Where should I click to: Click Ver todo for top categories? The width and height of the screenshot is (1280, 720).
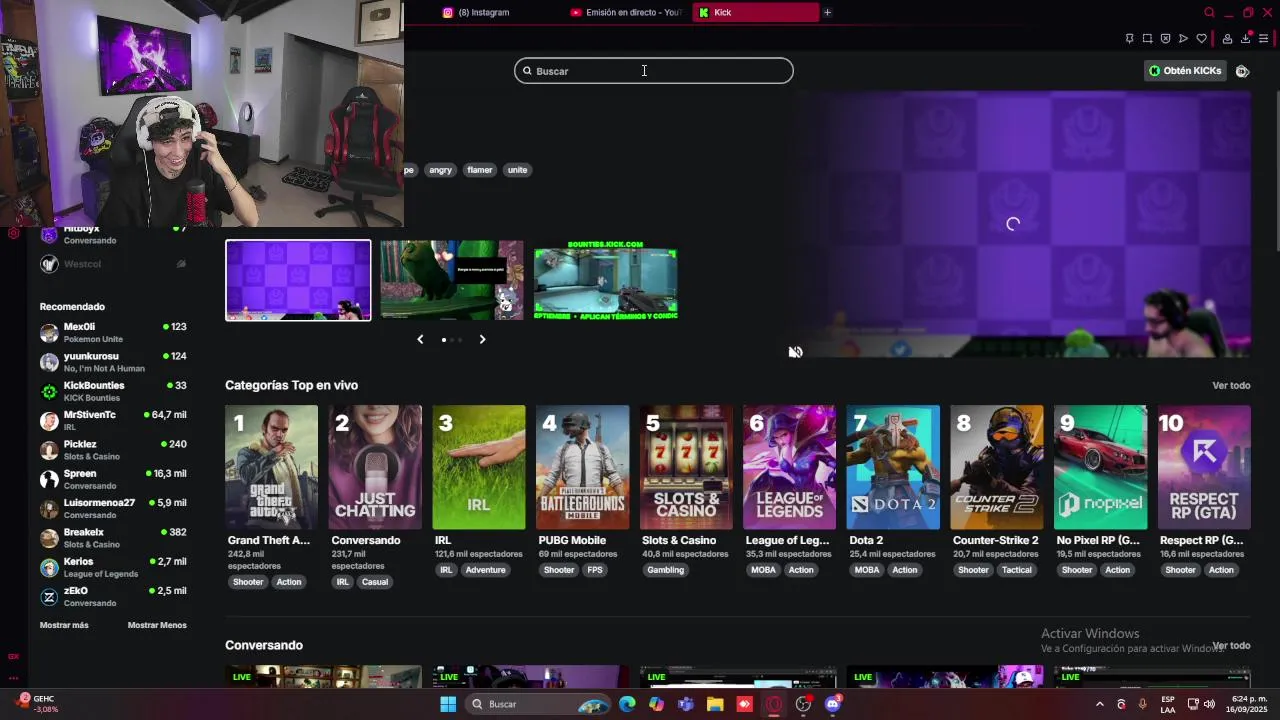[1231, 385]
